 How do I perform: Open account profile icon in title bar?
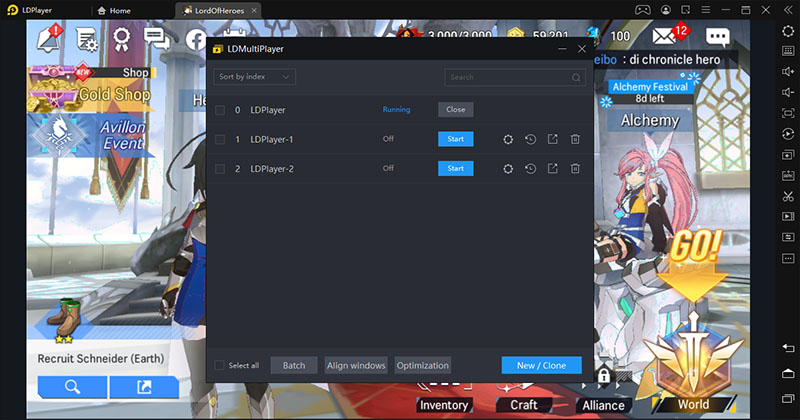(x=666, y=10)
